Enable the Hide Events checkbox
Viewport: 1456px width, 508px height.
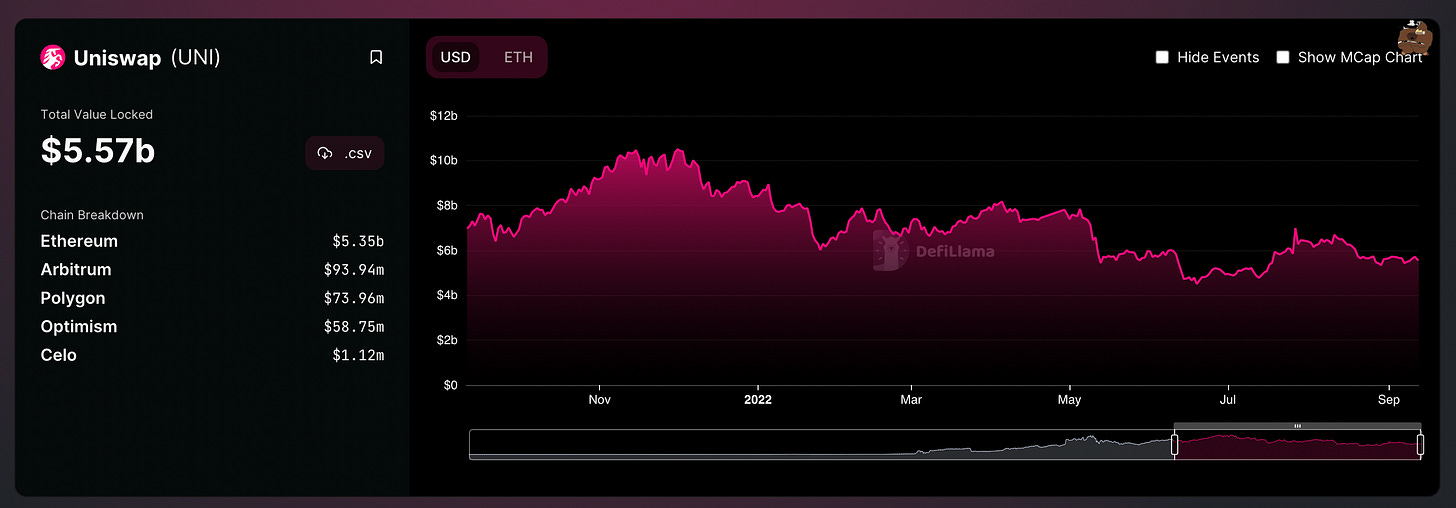pyautogui.click(x=1162, y=57)
